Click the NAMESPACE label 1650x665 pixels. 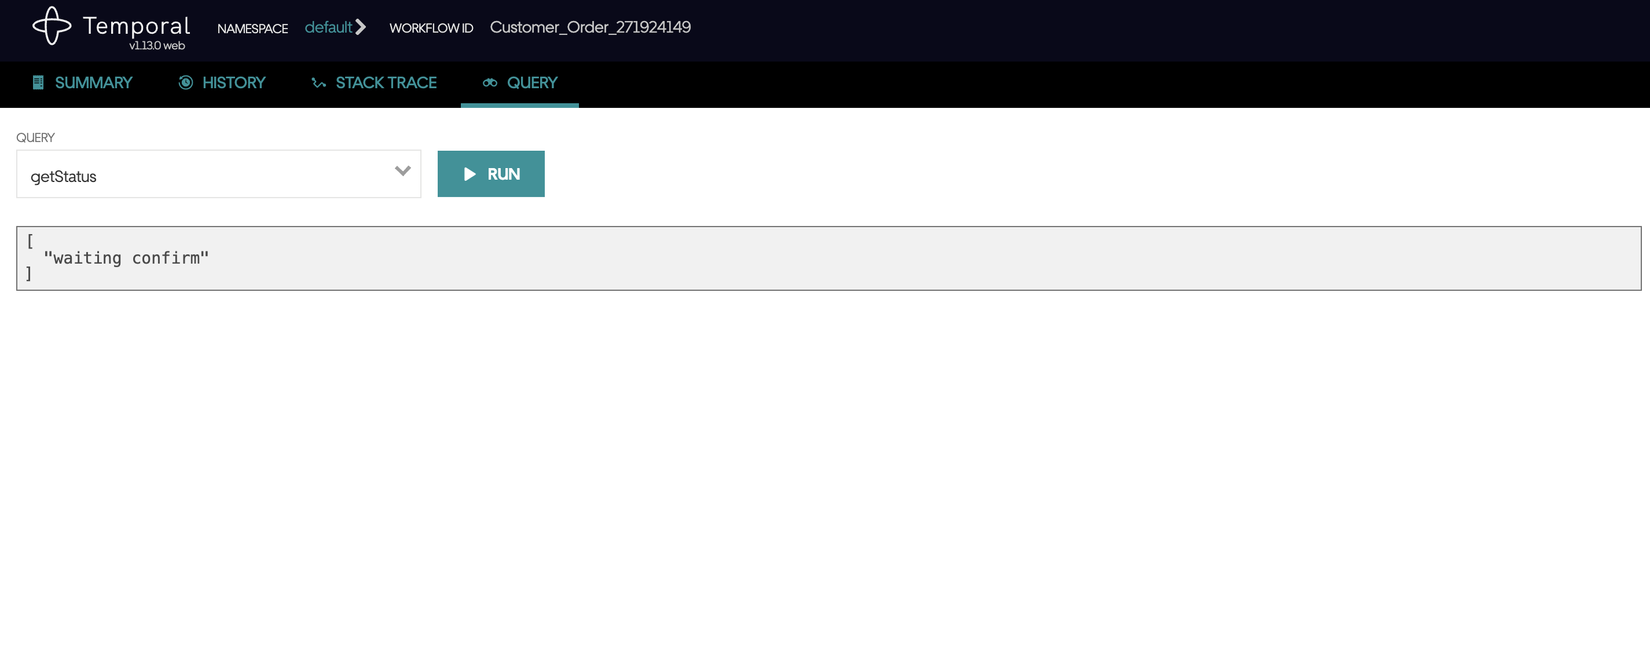click(x=253, y=28)
